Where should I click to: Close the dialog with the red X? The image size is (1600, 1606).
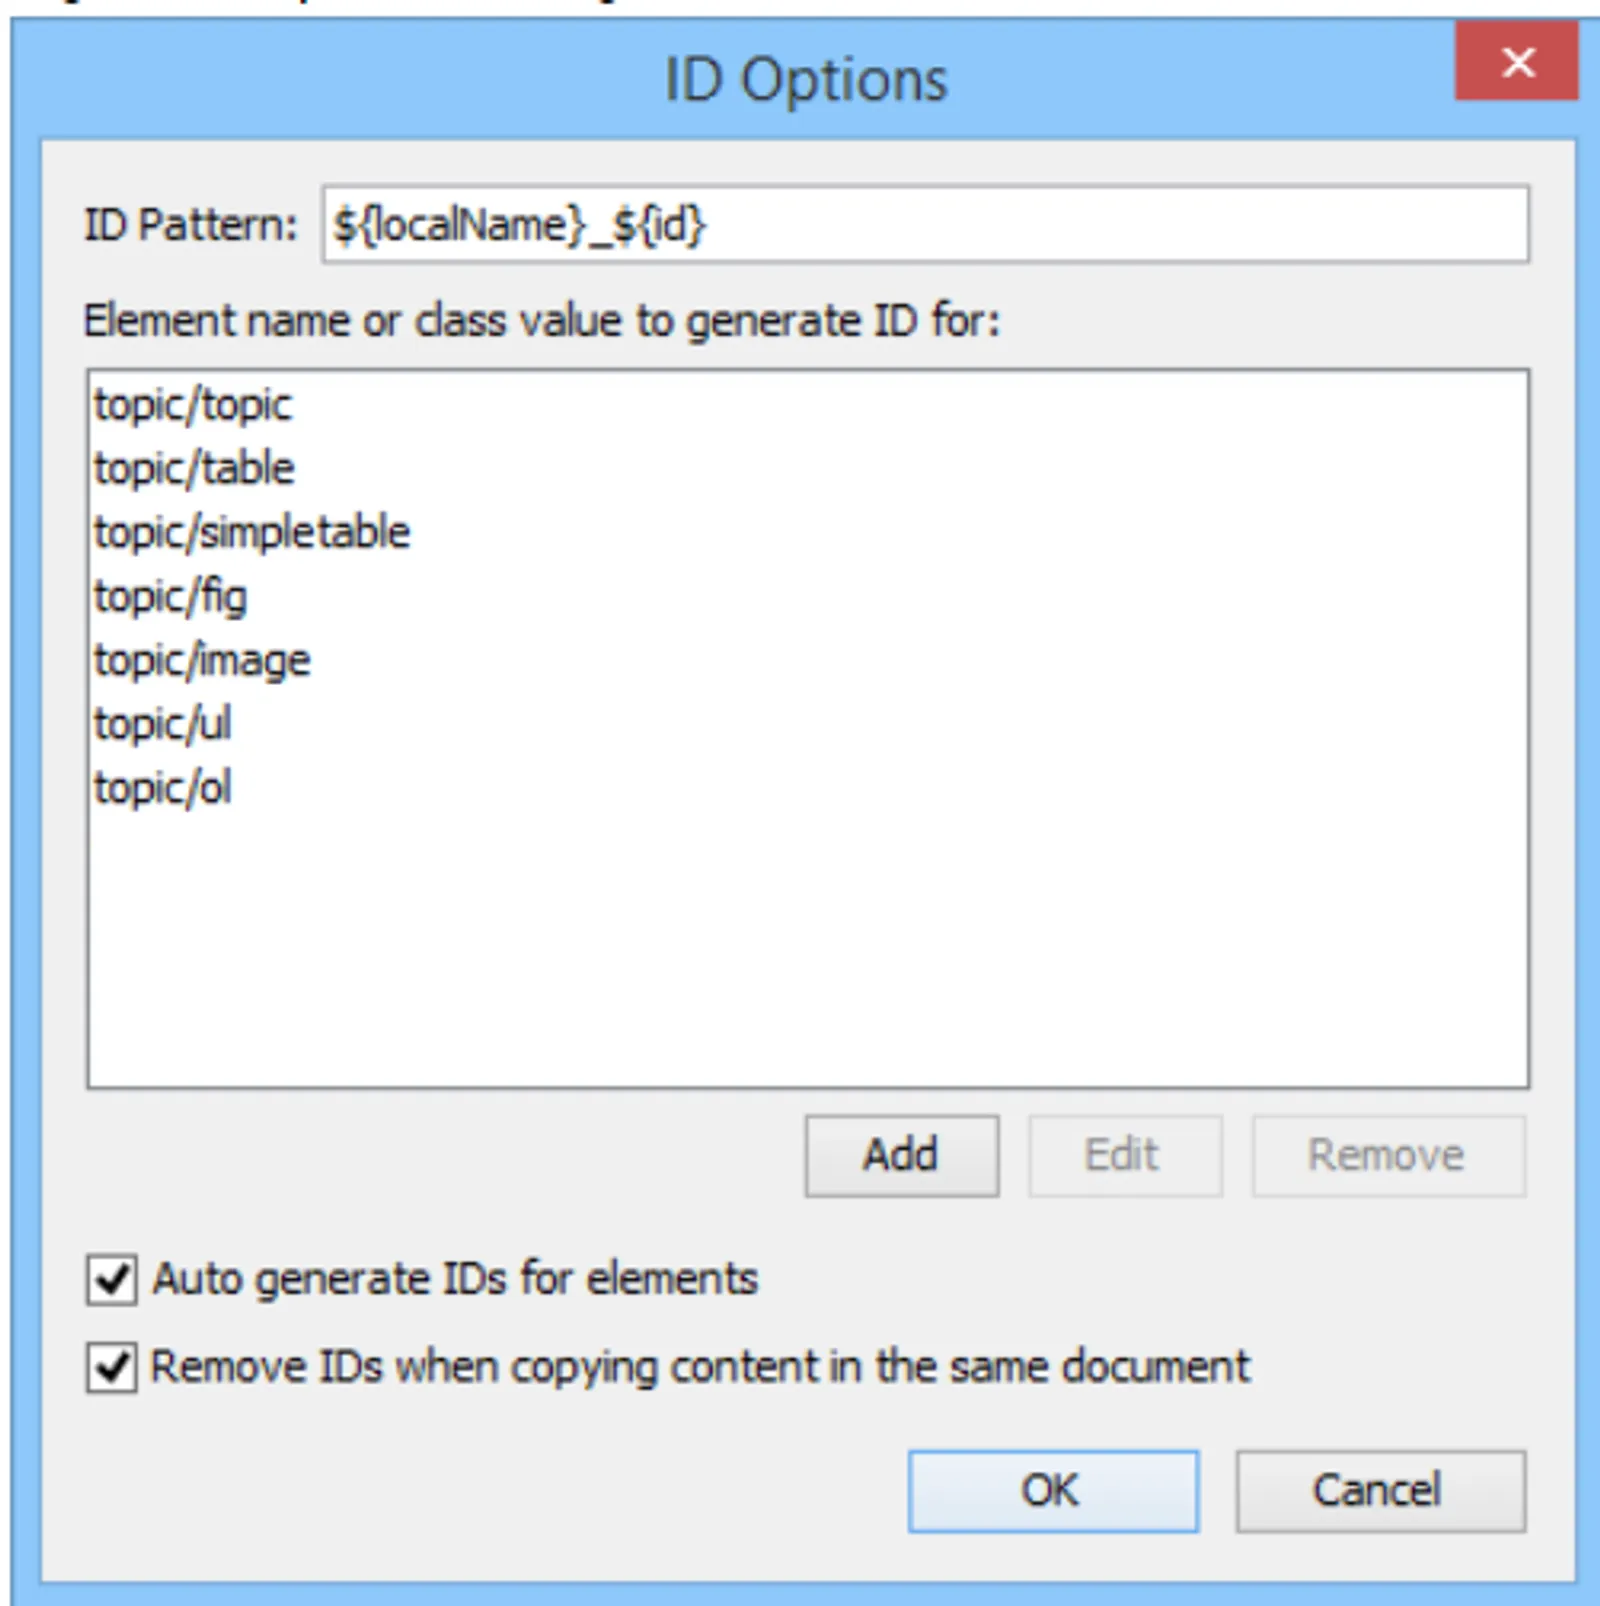1516,62
